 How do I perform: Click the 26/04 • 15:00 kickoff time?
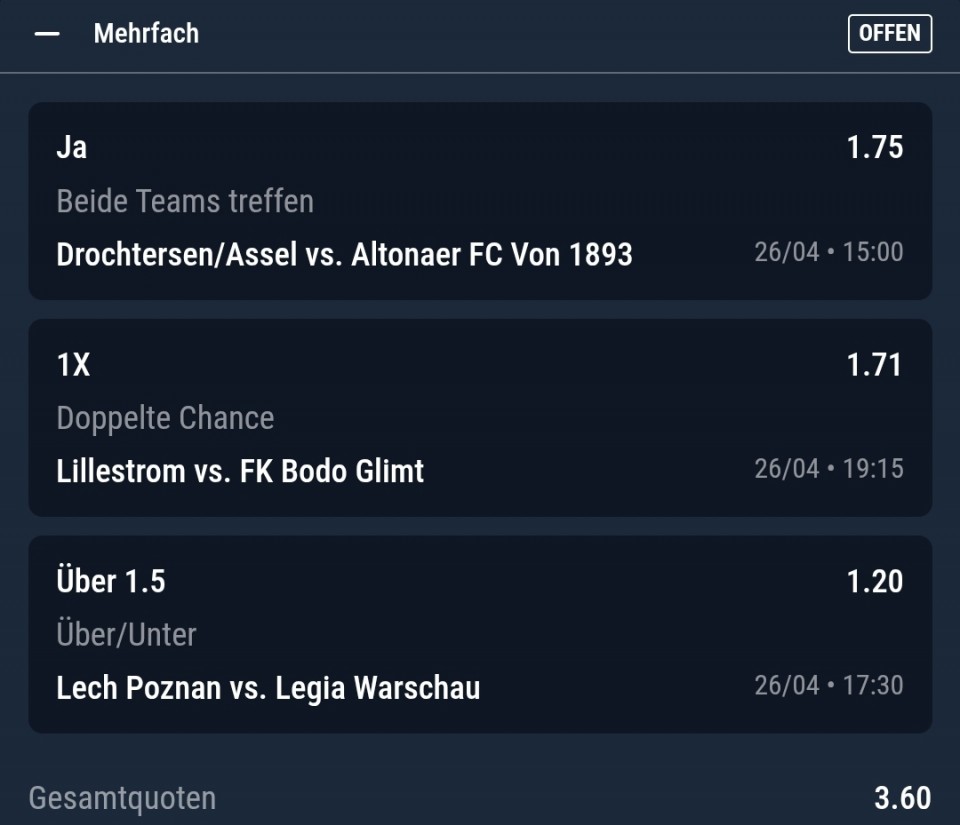click(x=828, y=252)
